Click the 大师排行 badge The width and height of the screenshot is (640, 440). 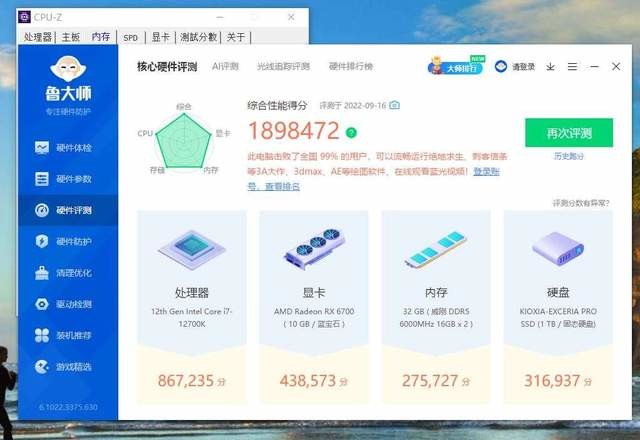click(456, 67)
